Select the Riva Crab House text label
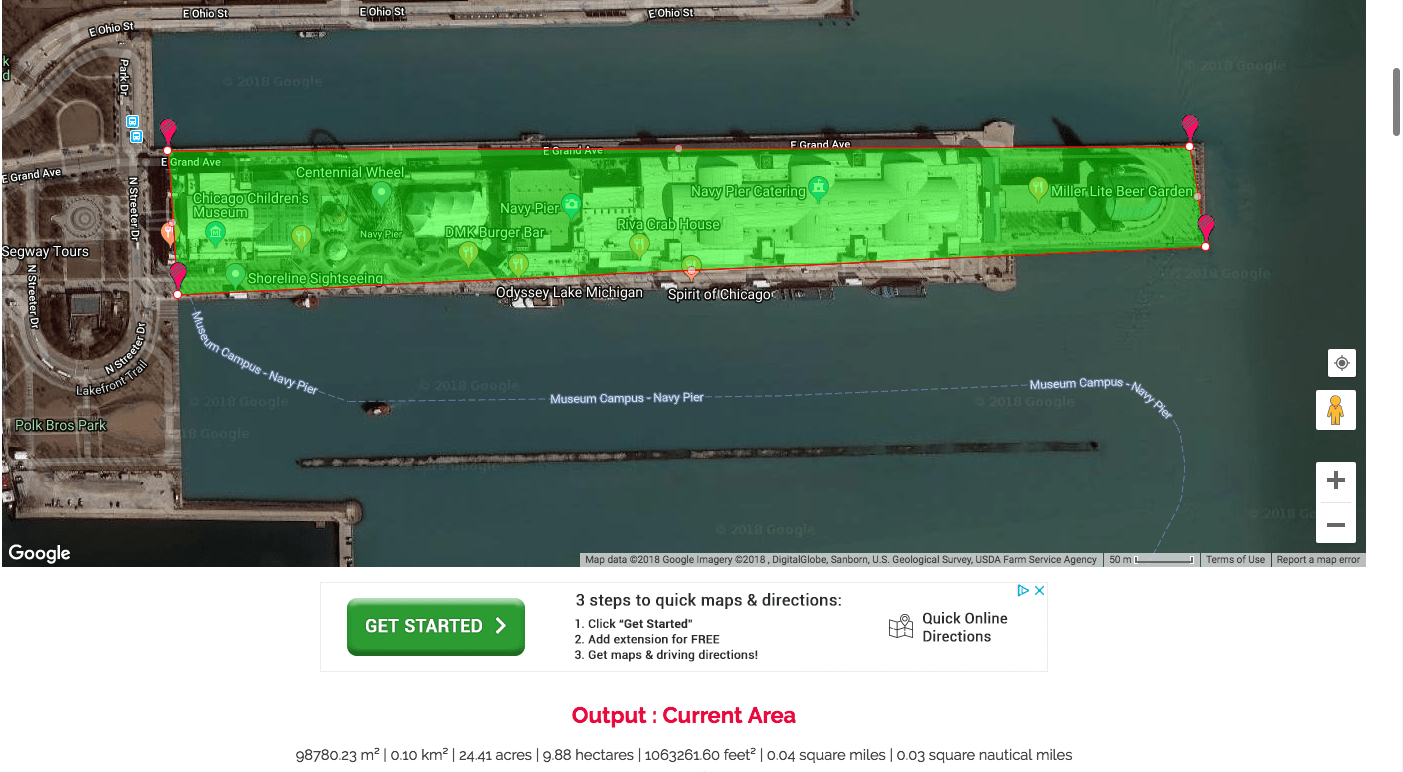Image resolution: width=1403 pixels, height=772 pixels. coord(668,225)
